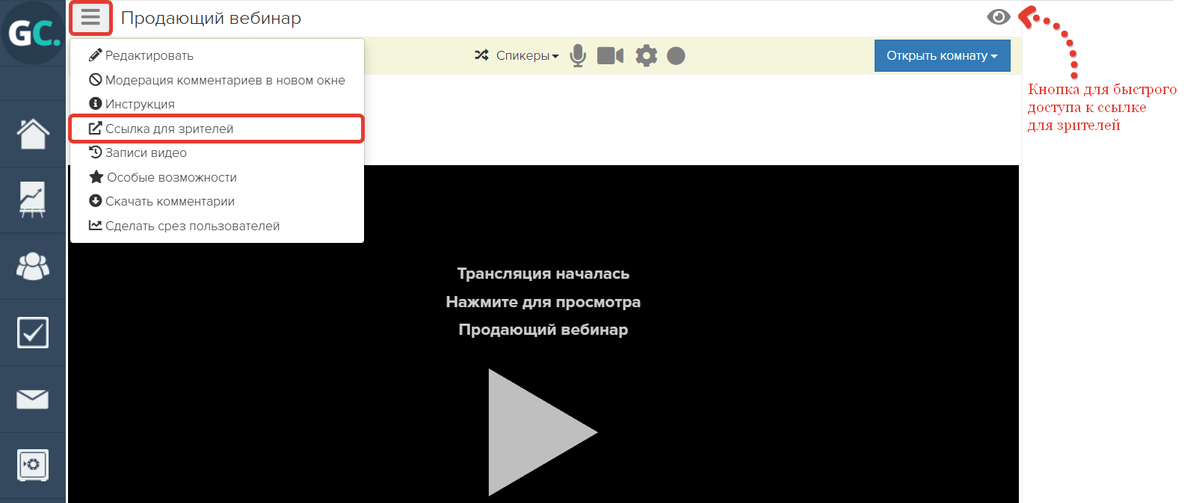Open the users group sidebar icon

[33, 266]
